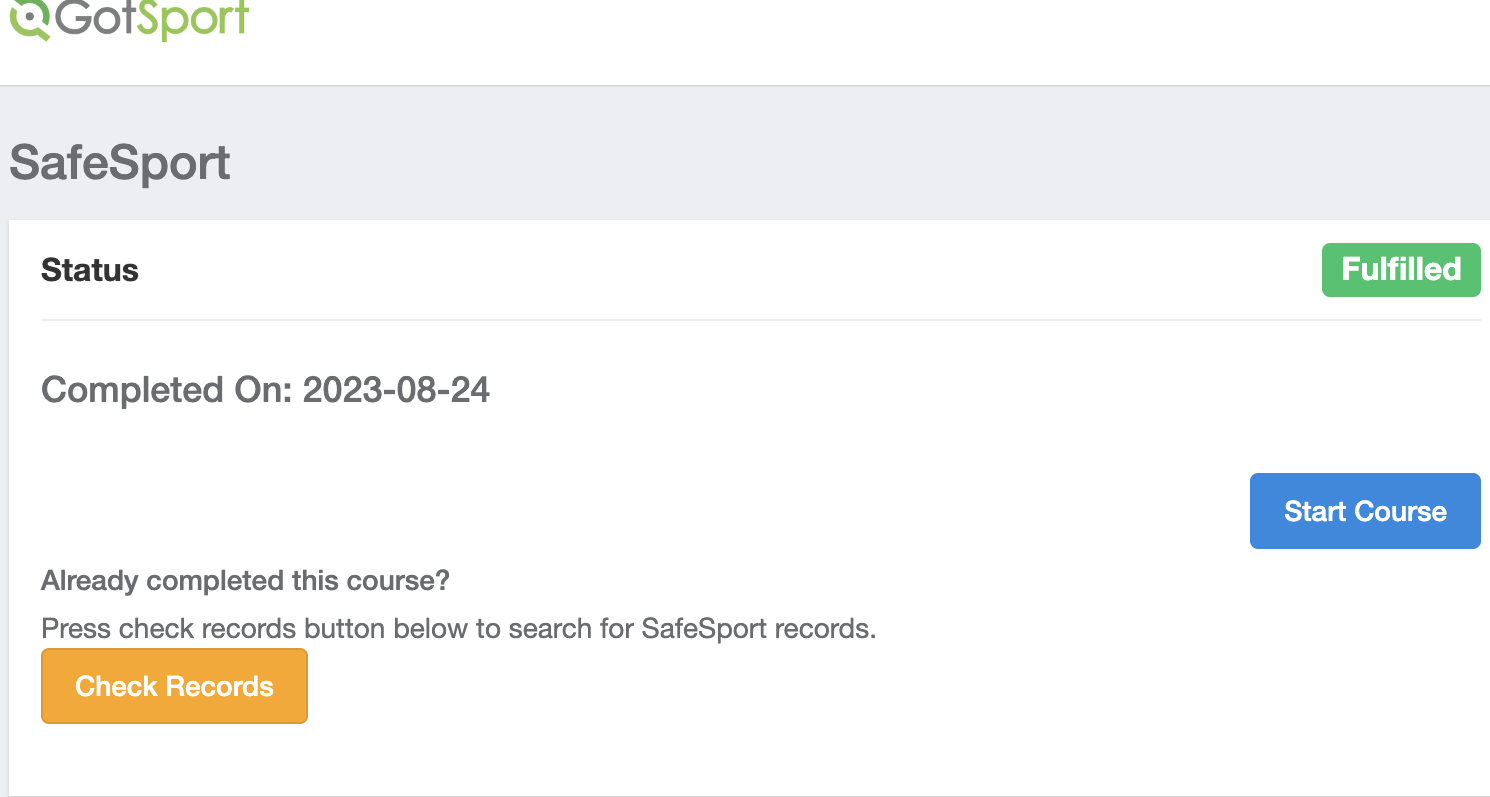Click the green Fulfilled status badge
Viewport: 1490px width, 797px height.
[1400, 270]
